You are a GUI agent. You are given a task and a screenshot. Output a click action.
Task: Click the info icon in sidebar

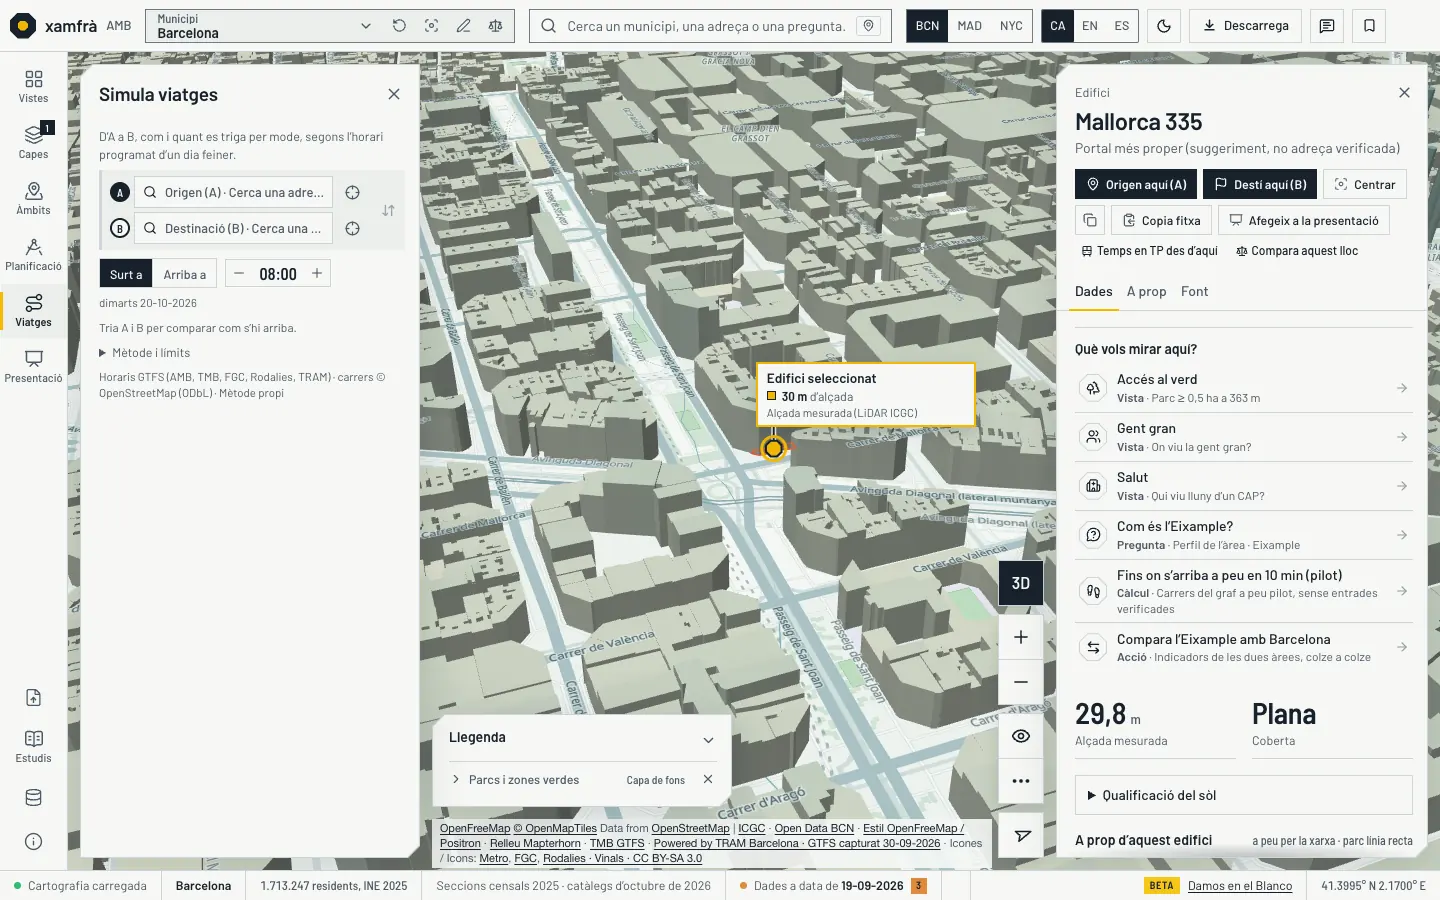(33, 841)
